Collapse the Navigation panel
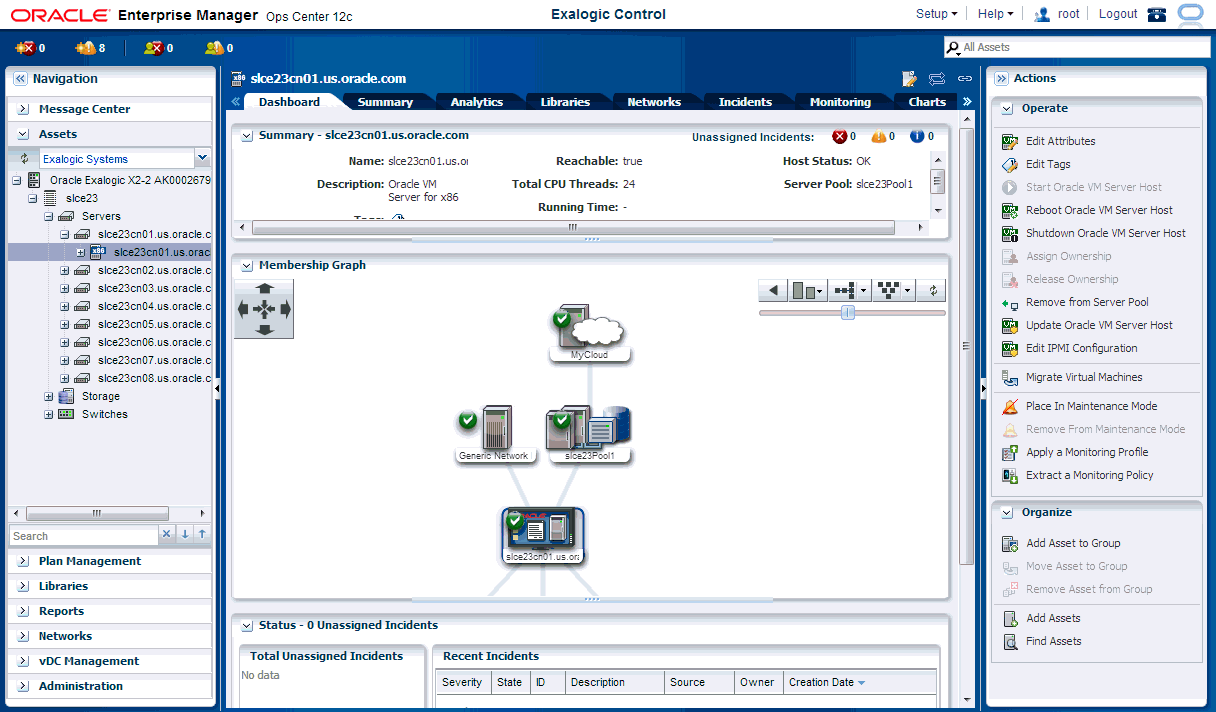 tap(20, 78)
